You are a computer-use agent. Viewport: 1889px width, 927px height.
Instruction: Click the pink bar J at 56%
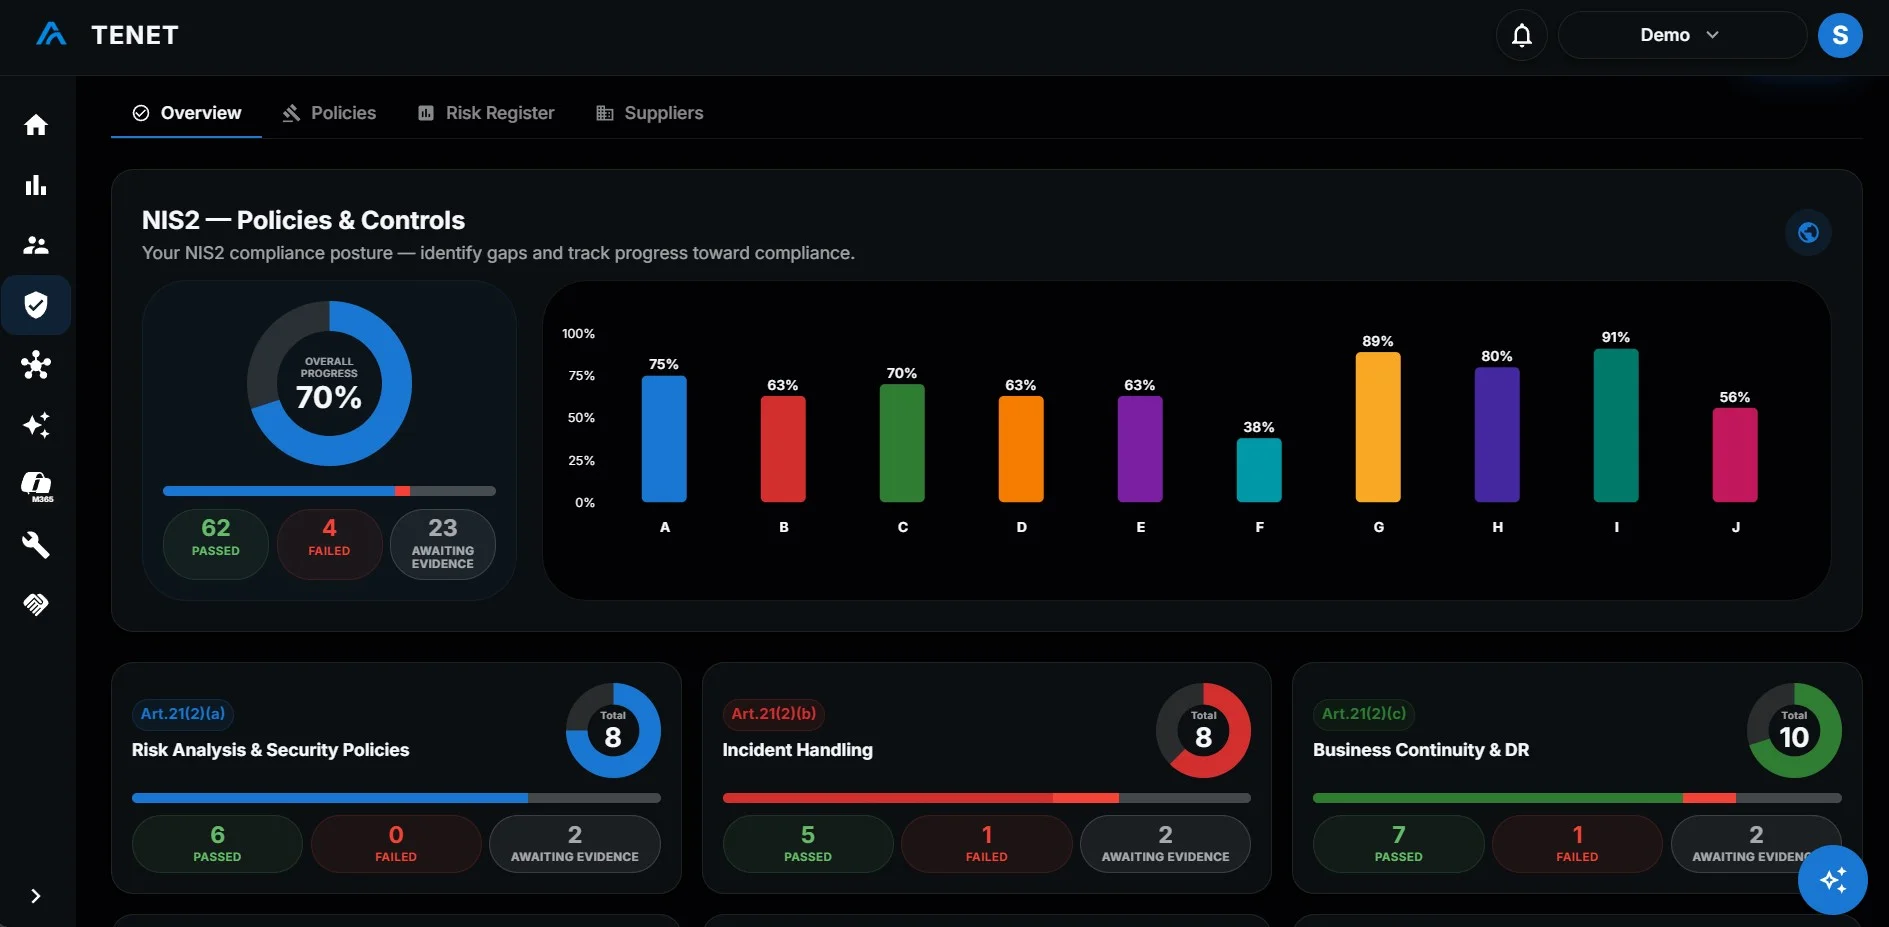(1735, 455)
